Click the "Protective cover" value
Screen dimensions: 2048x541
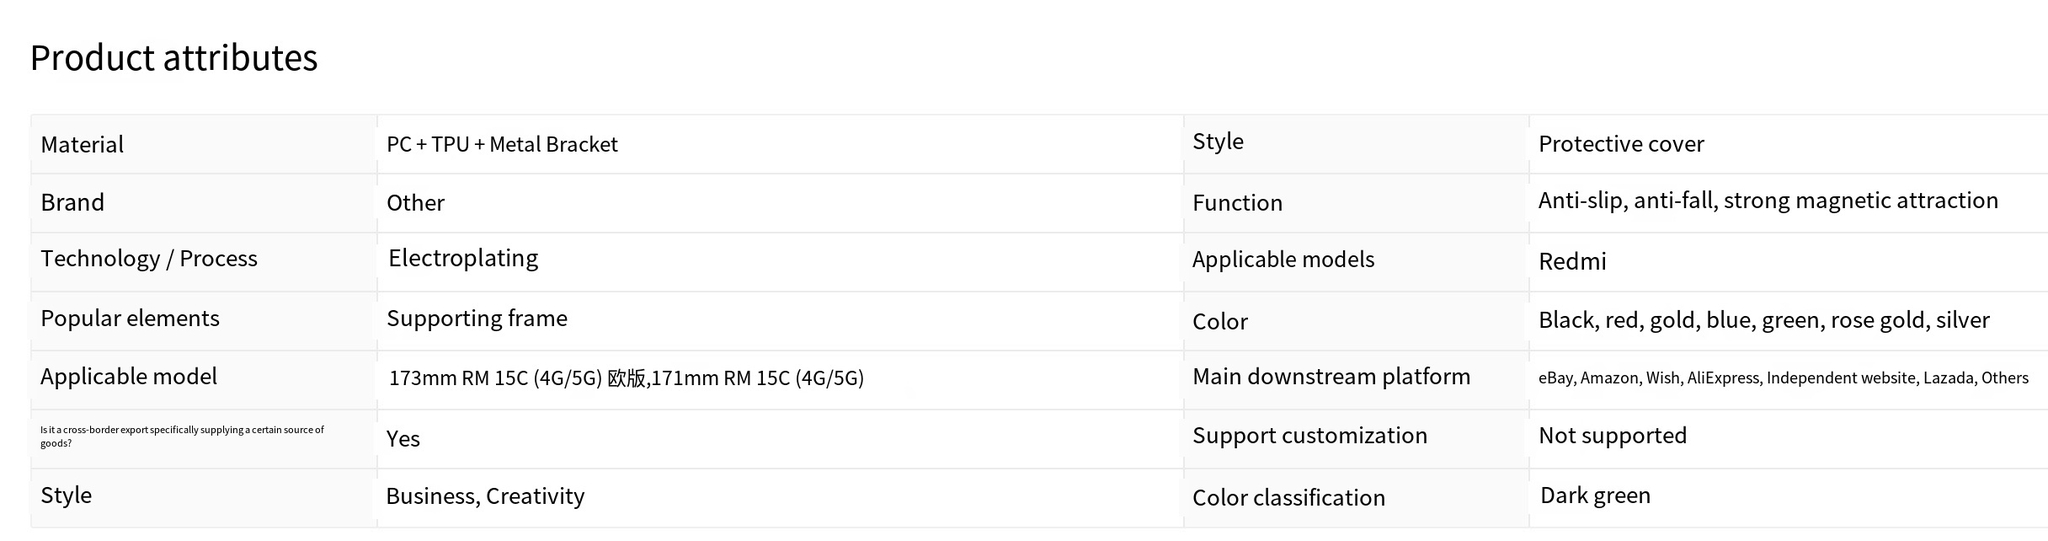point(1621,144)
